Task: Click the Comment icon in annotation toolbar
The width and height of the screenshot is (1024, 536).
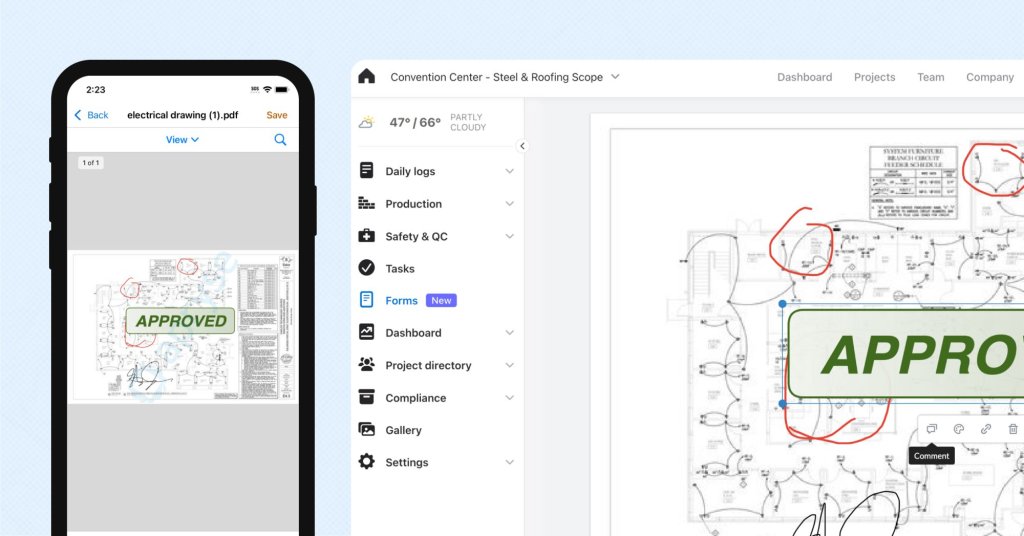Action: pos(931,429)
